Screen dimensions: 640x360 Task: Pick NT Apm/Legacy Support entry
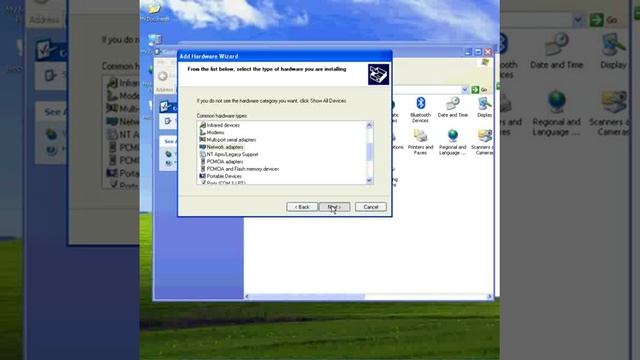click(229, 154)
